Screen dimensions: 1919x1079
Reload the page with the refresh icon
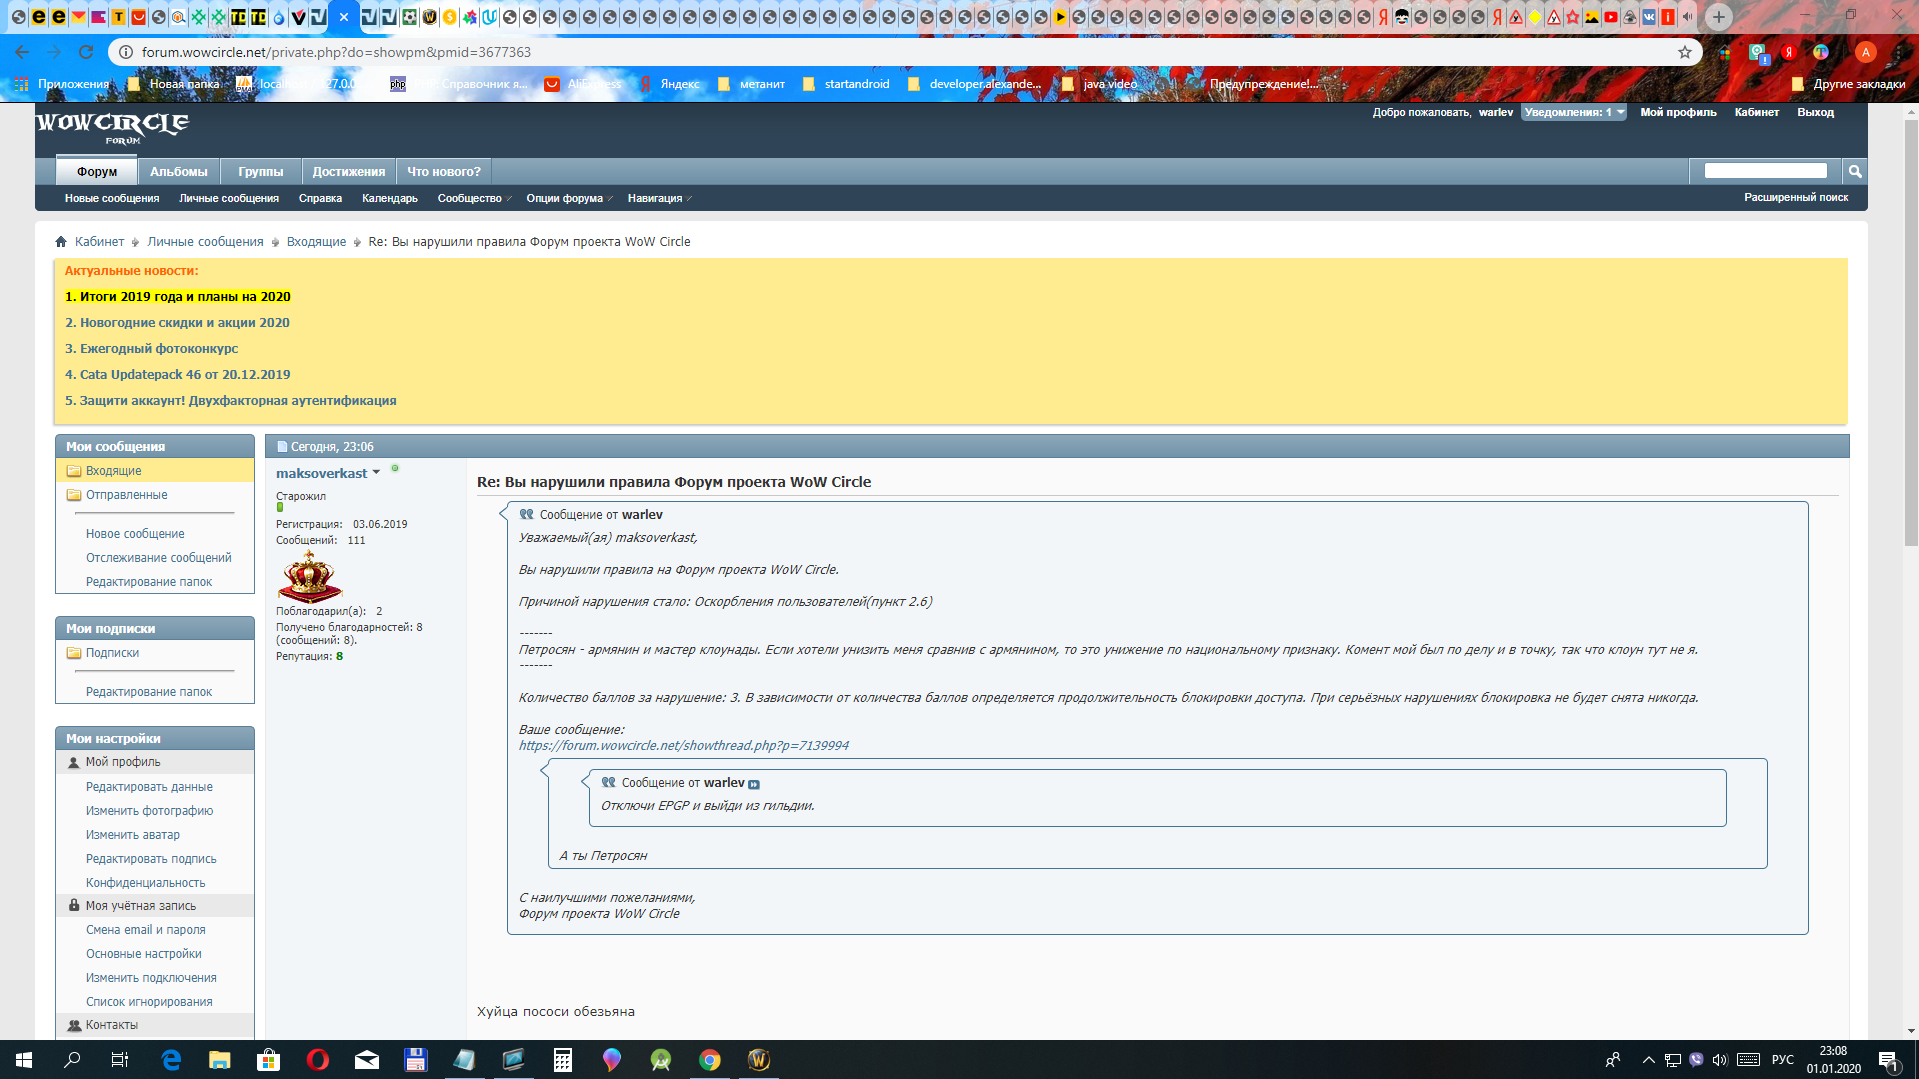tap(86, 52)
